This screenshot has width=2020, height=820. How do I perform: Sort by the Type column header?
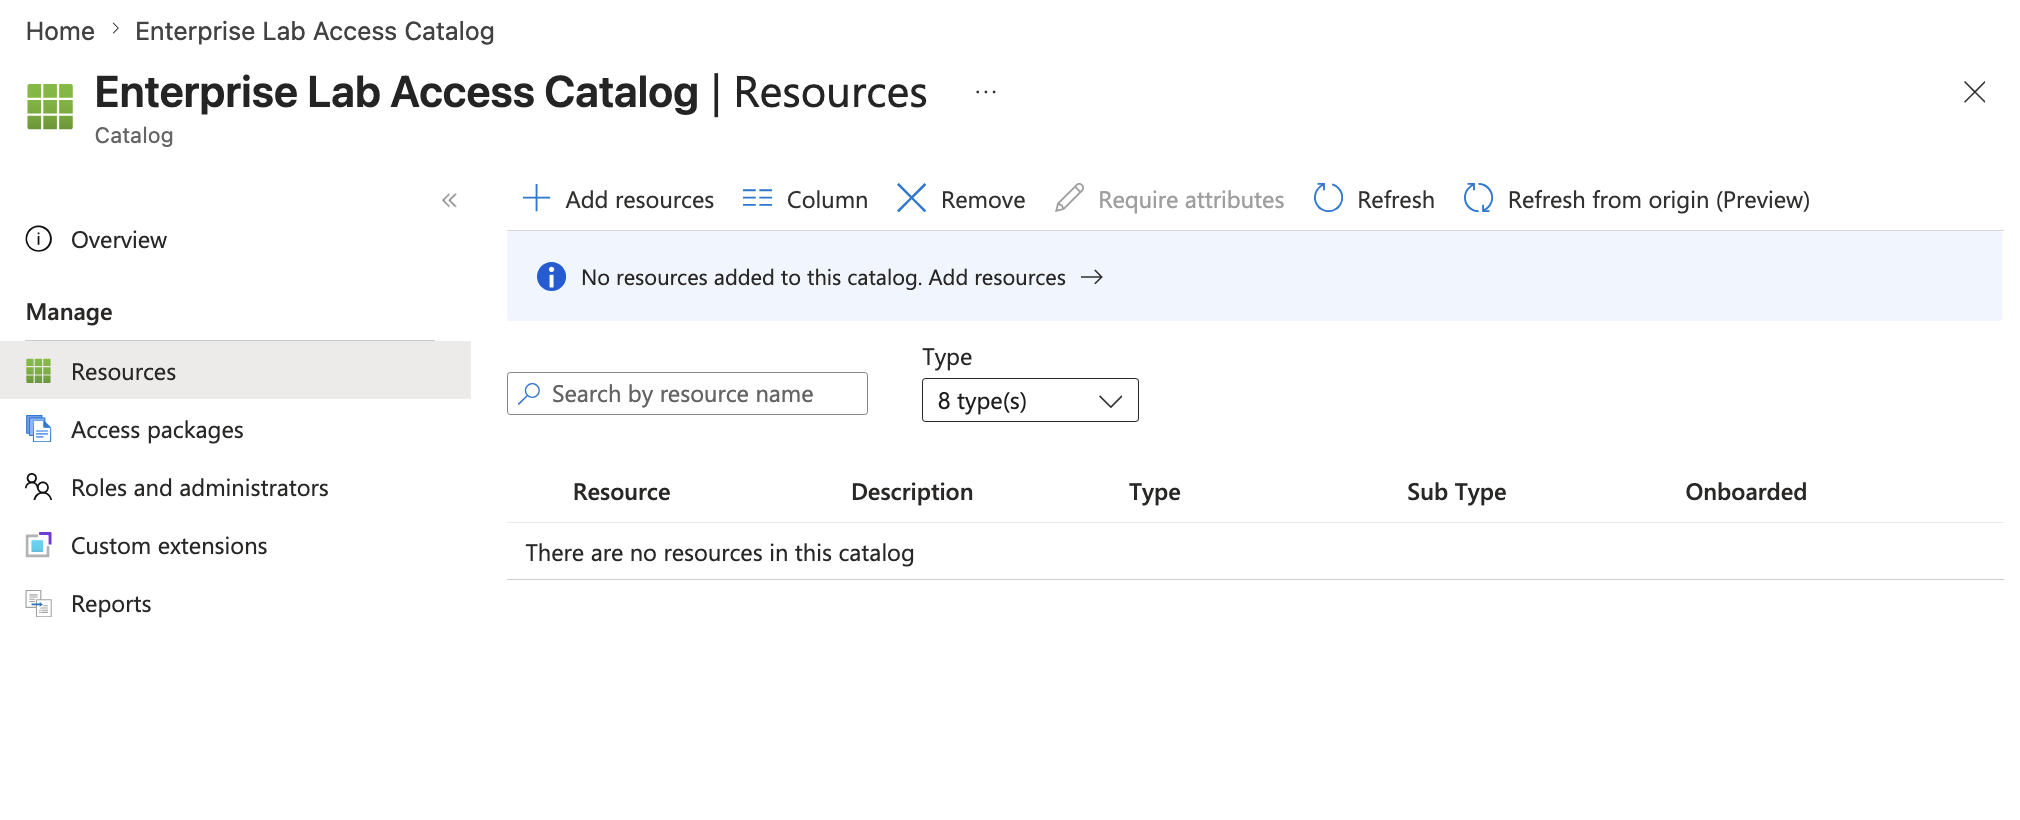[x=1155, y=491]
